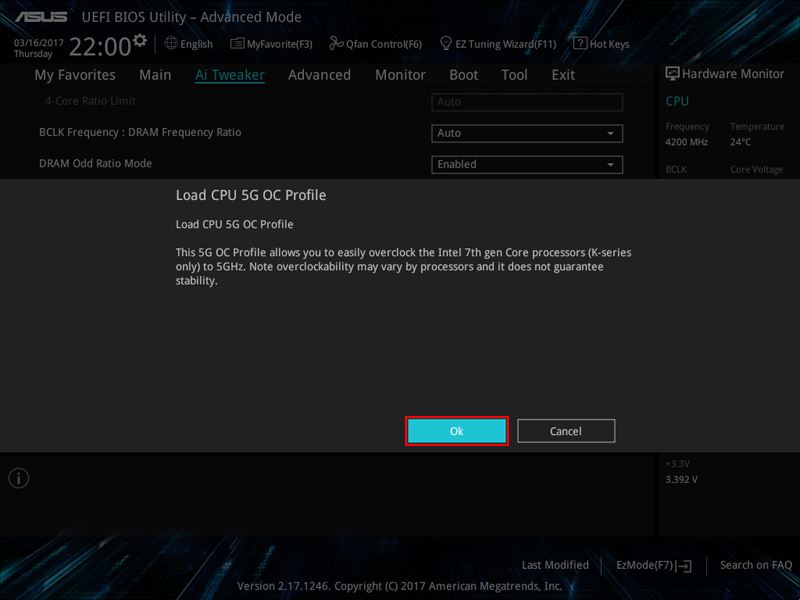
Task: Go to the Monitor tab
Action: point(400,75)
